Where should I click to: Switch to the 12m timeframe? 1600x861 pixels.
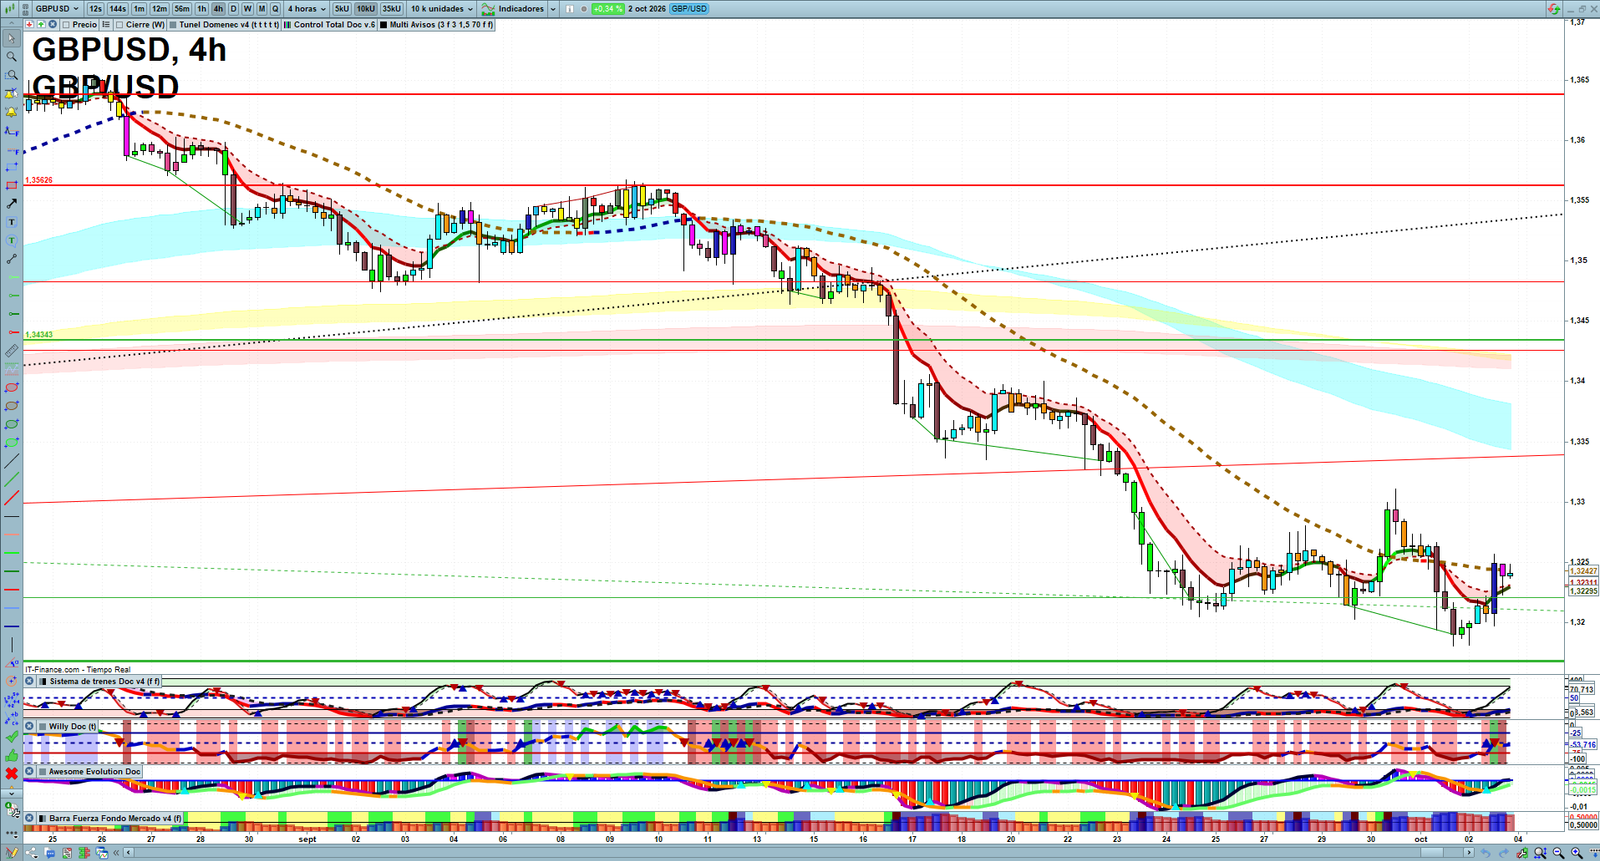point(159,9)
